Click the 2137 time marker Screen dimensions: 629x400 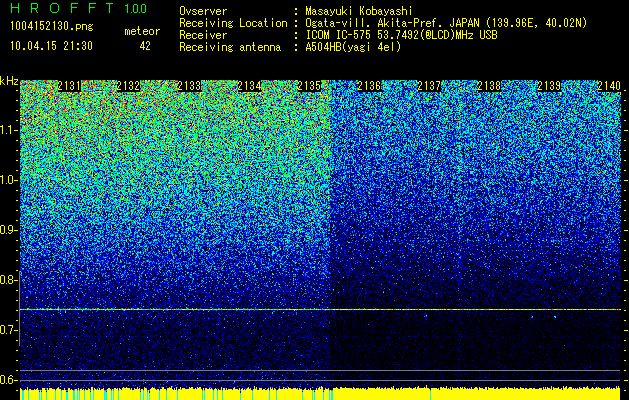click(x=429, y=86)
